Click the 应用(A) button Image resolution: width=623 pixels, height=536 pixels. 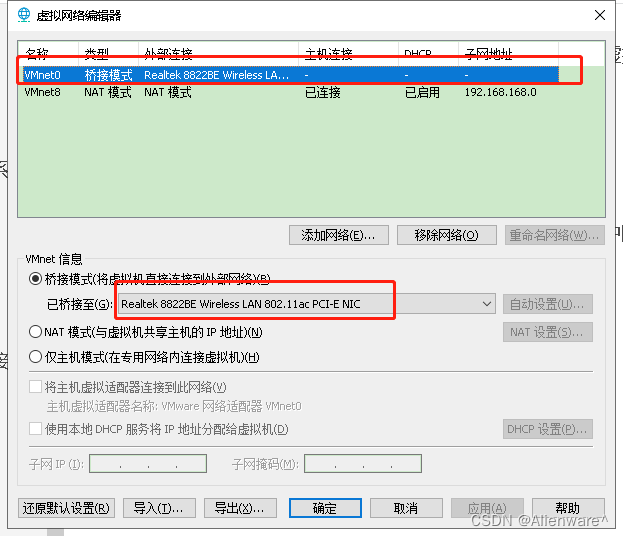[x=487, y=508]
